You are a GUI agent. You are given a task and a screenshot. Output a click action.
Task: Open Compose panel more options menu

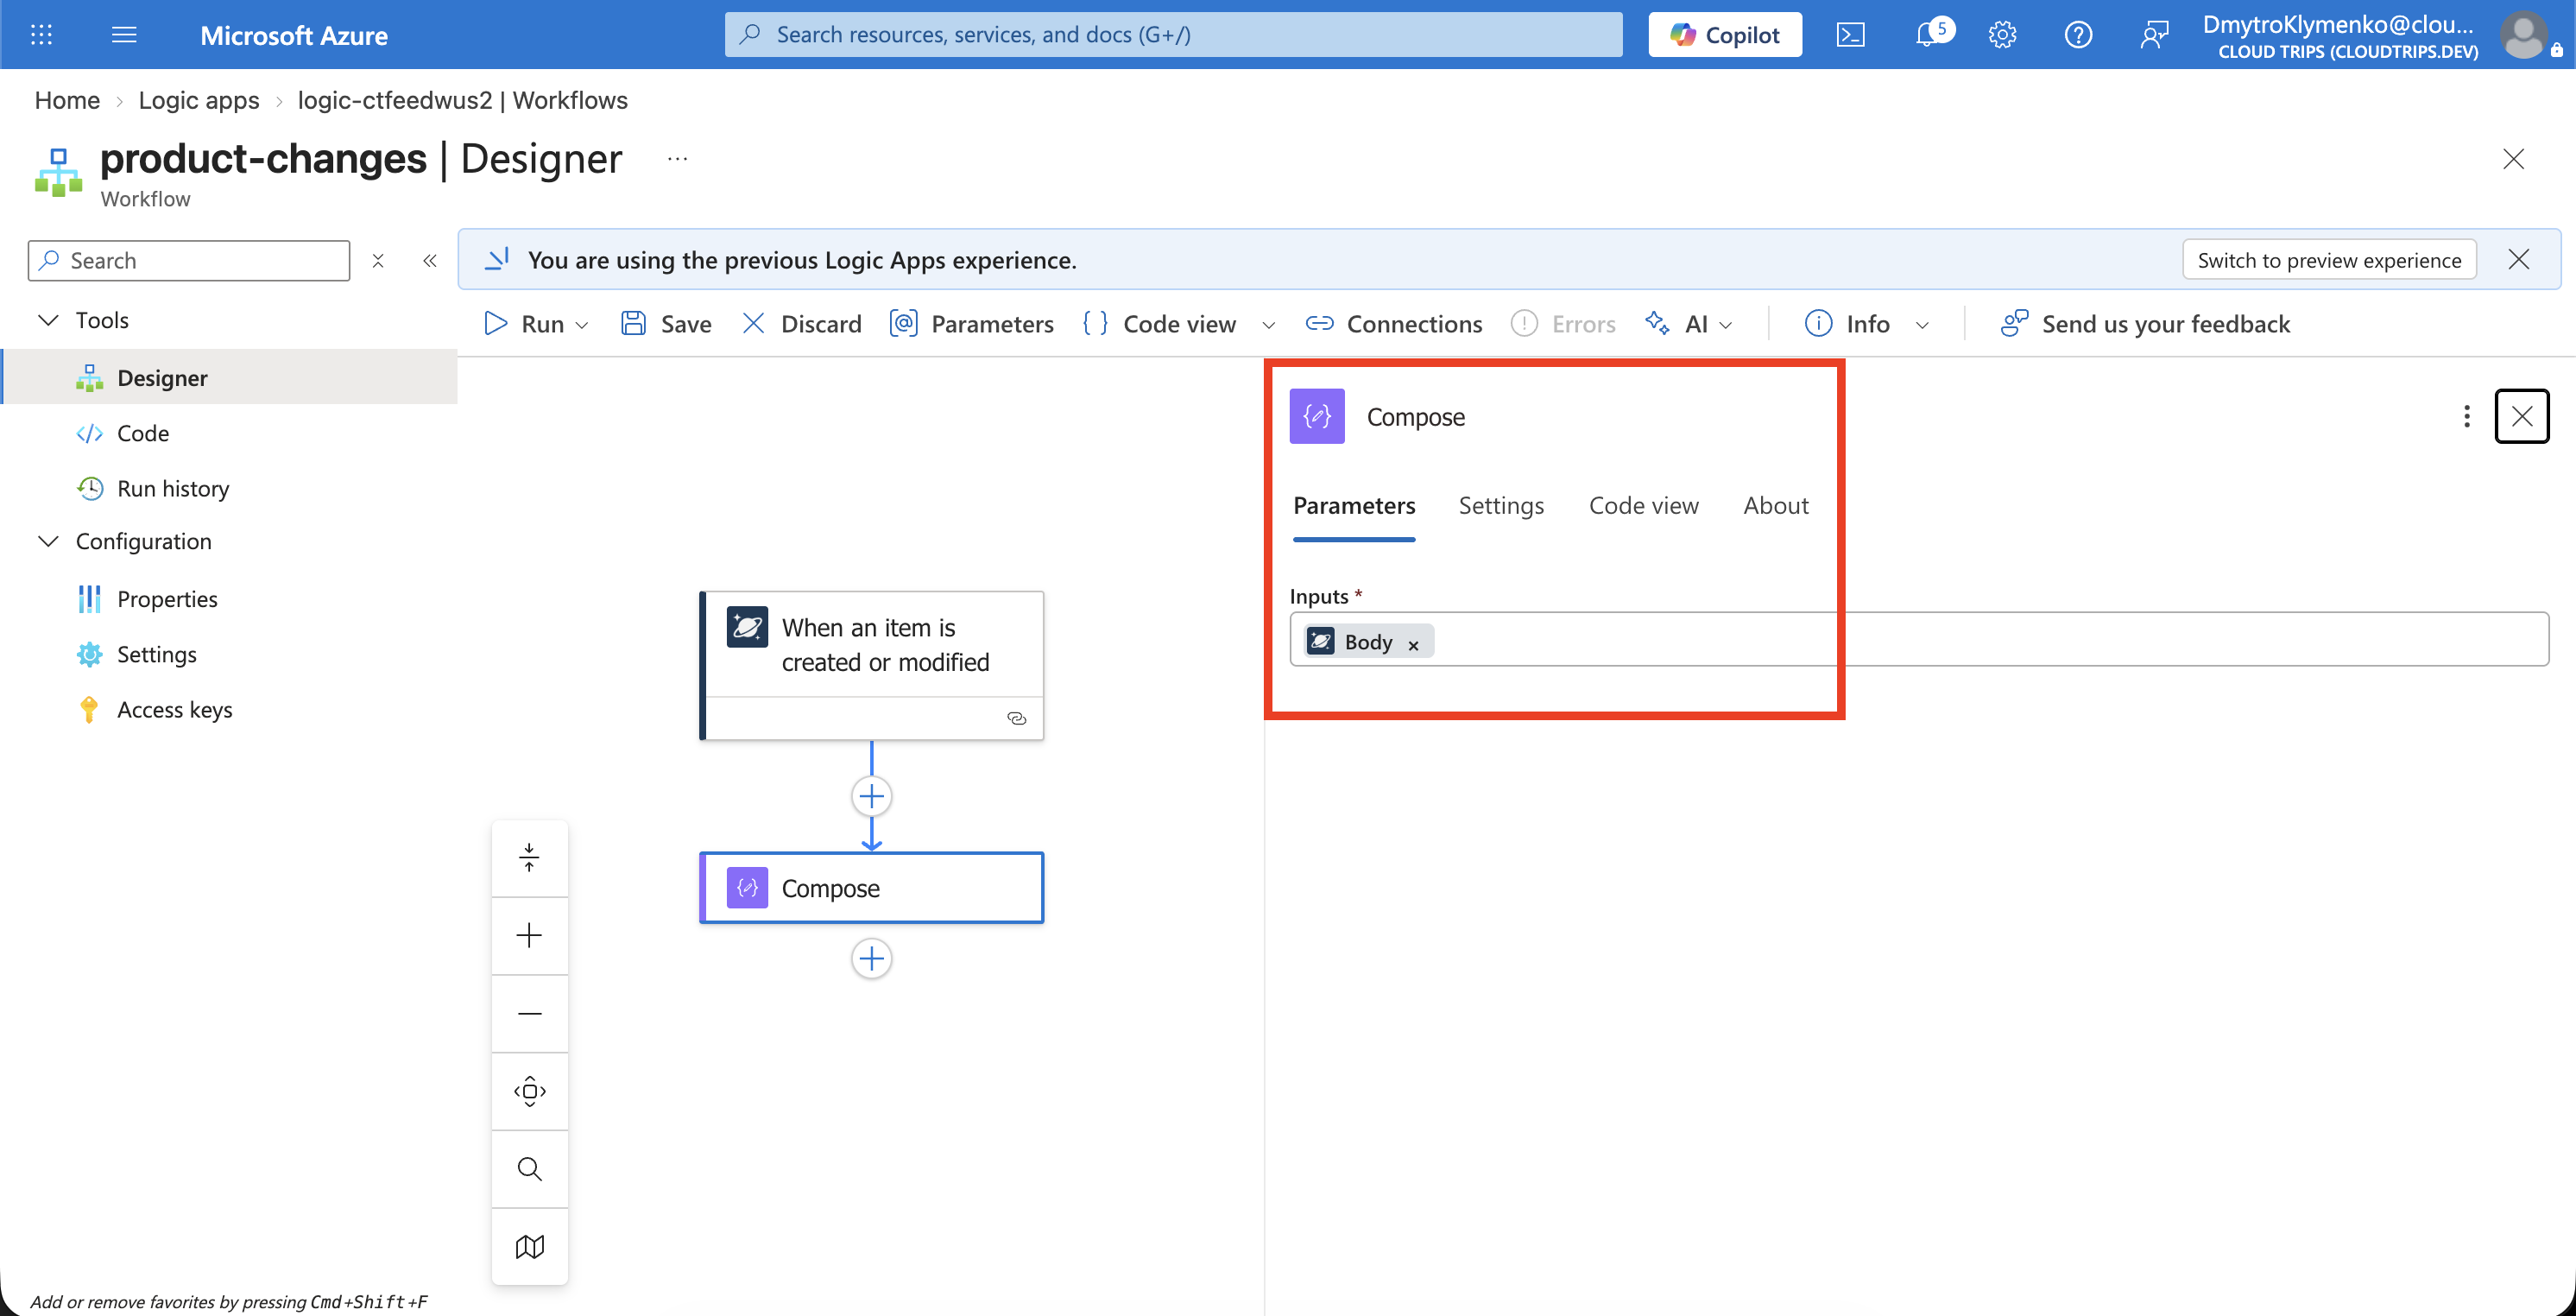(2467, 416)
